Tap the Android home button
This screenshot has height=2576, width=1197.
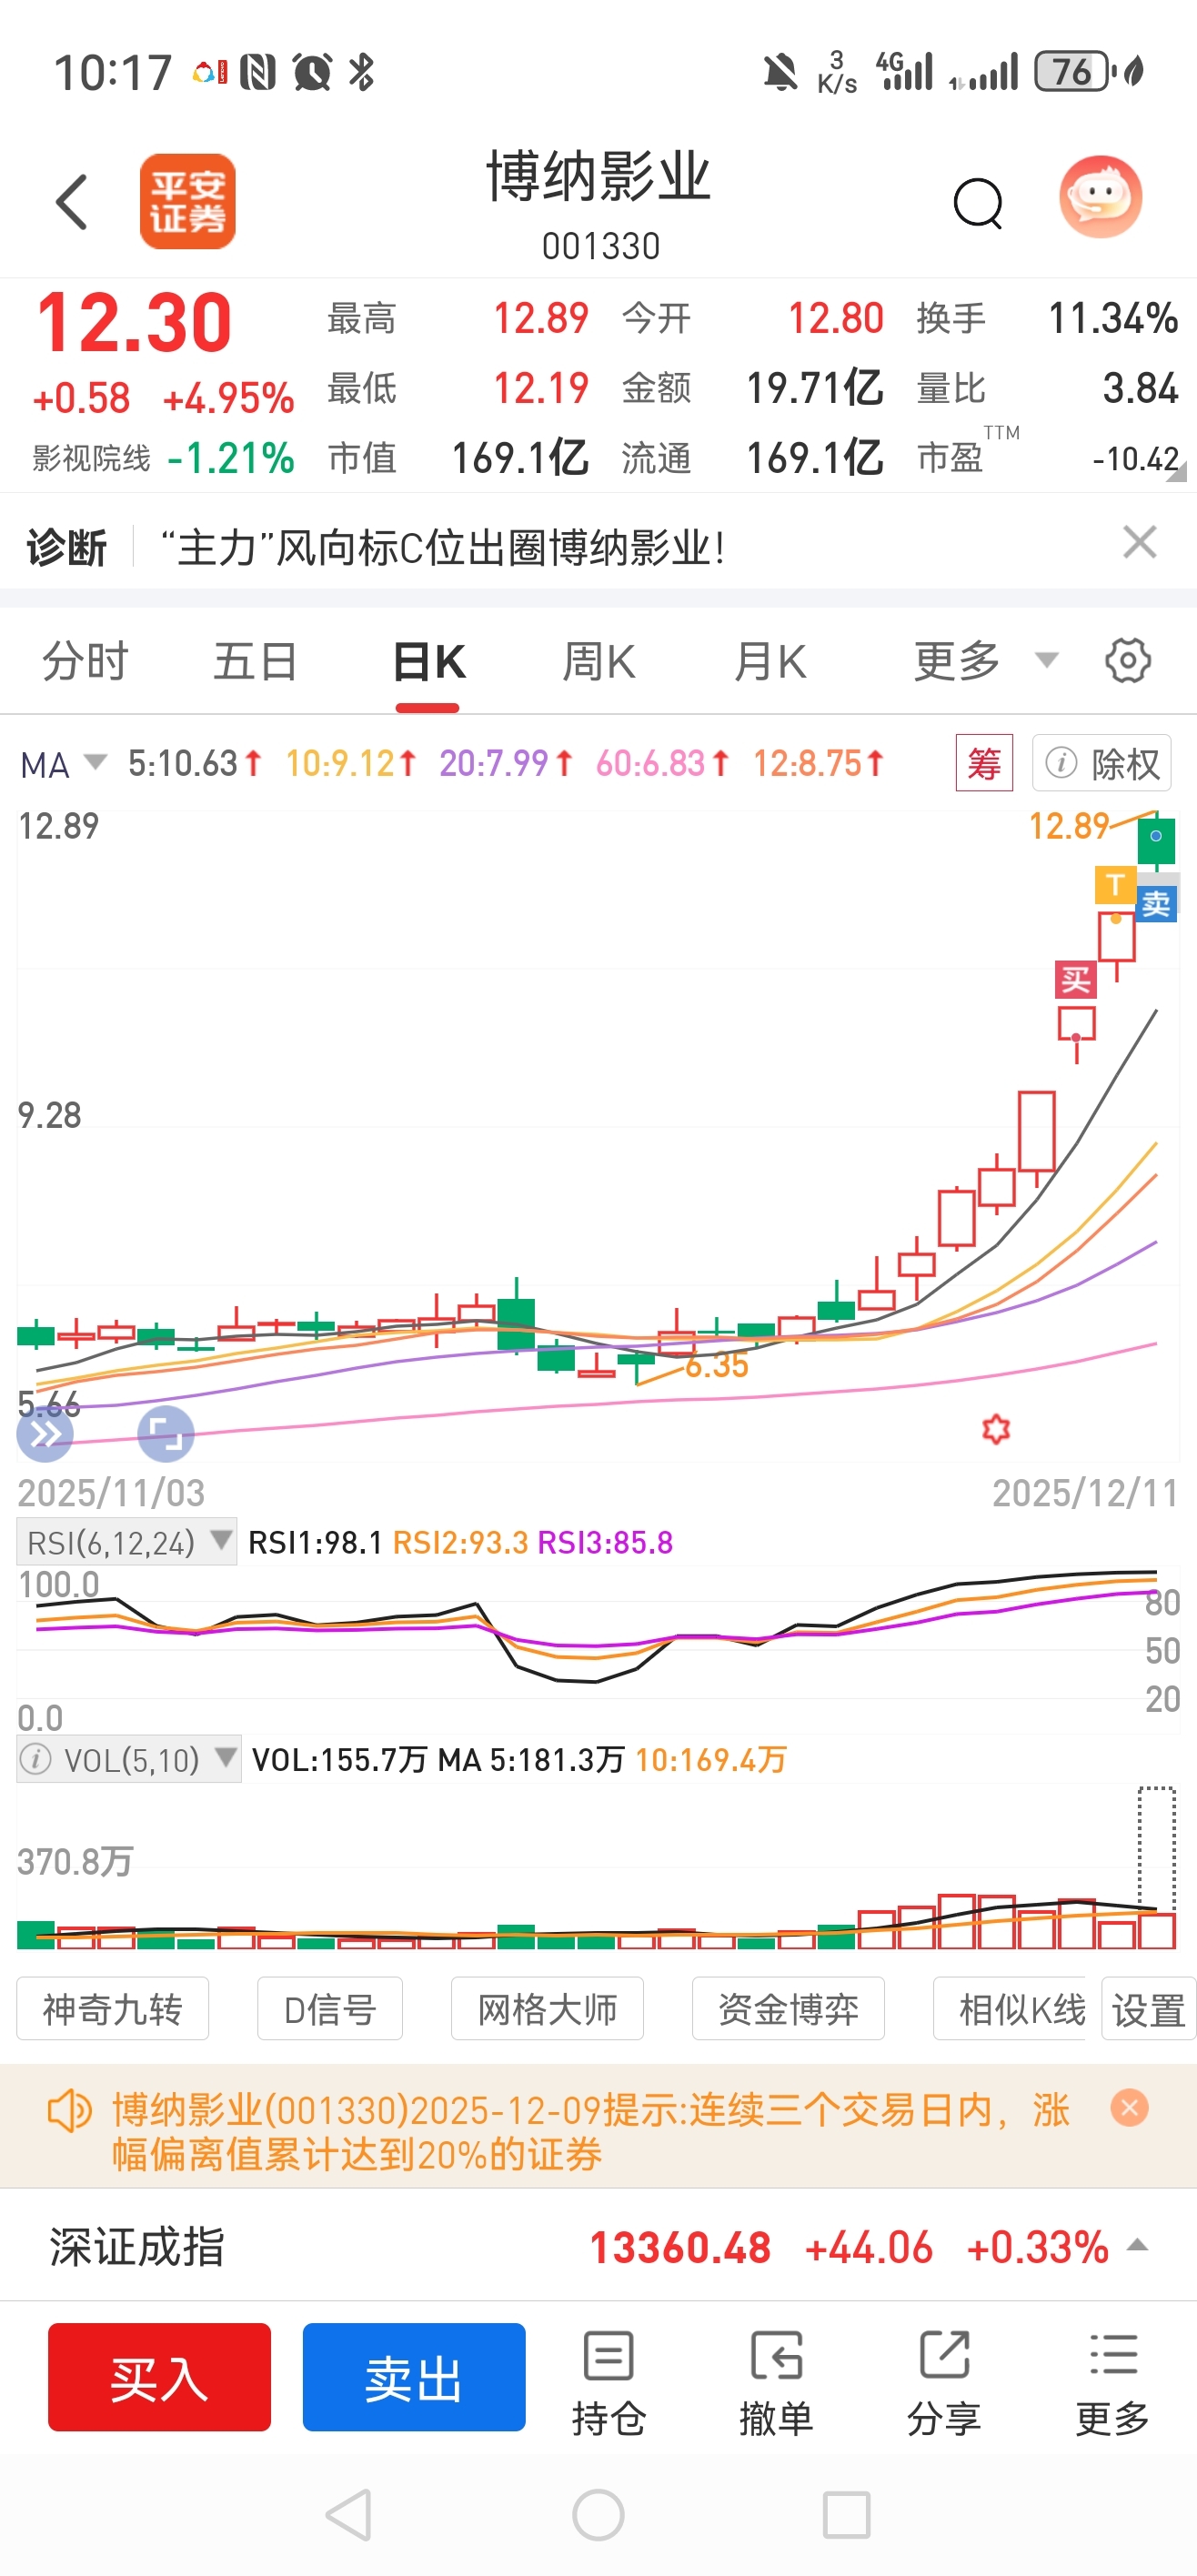(x=598, y=2514)
